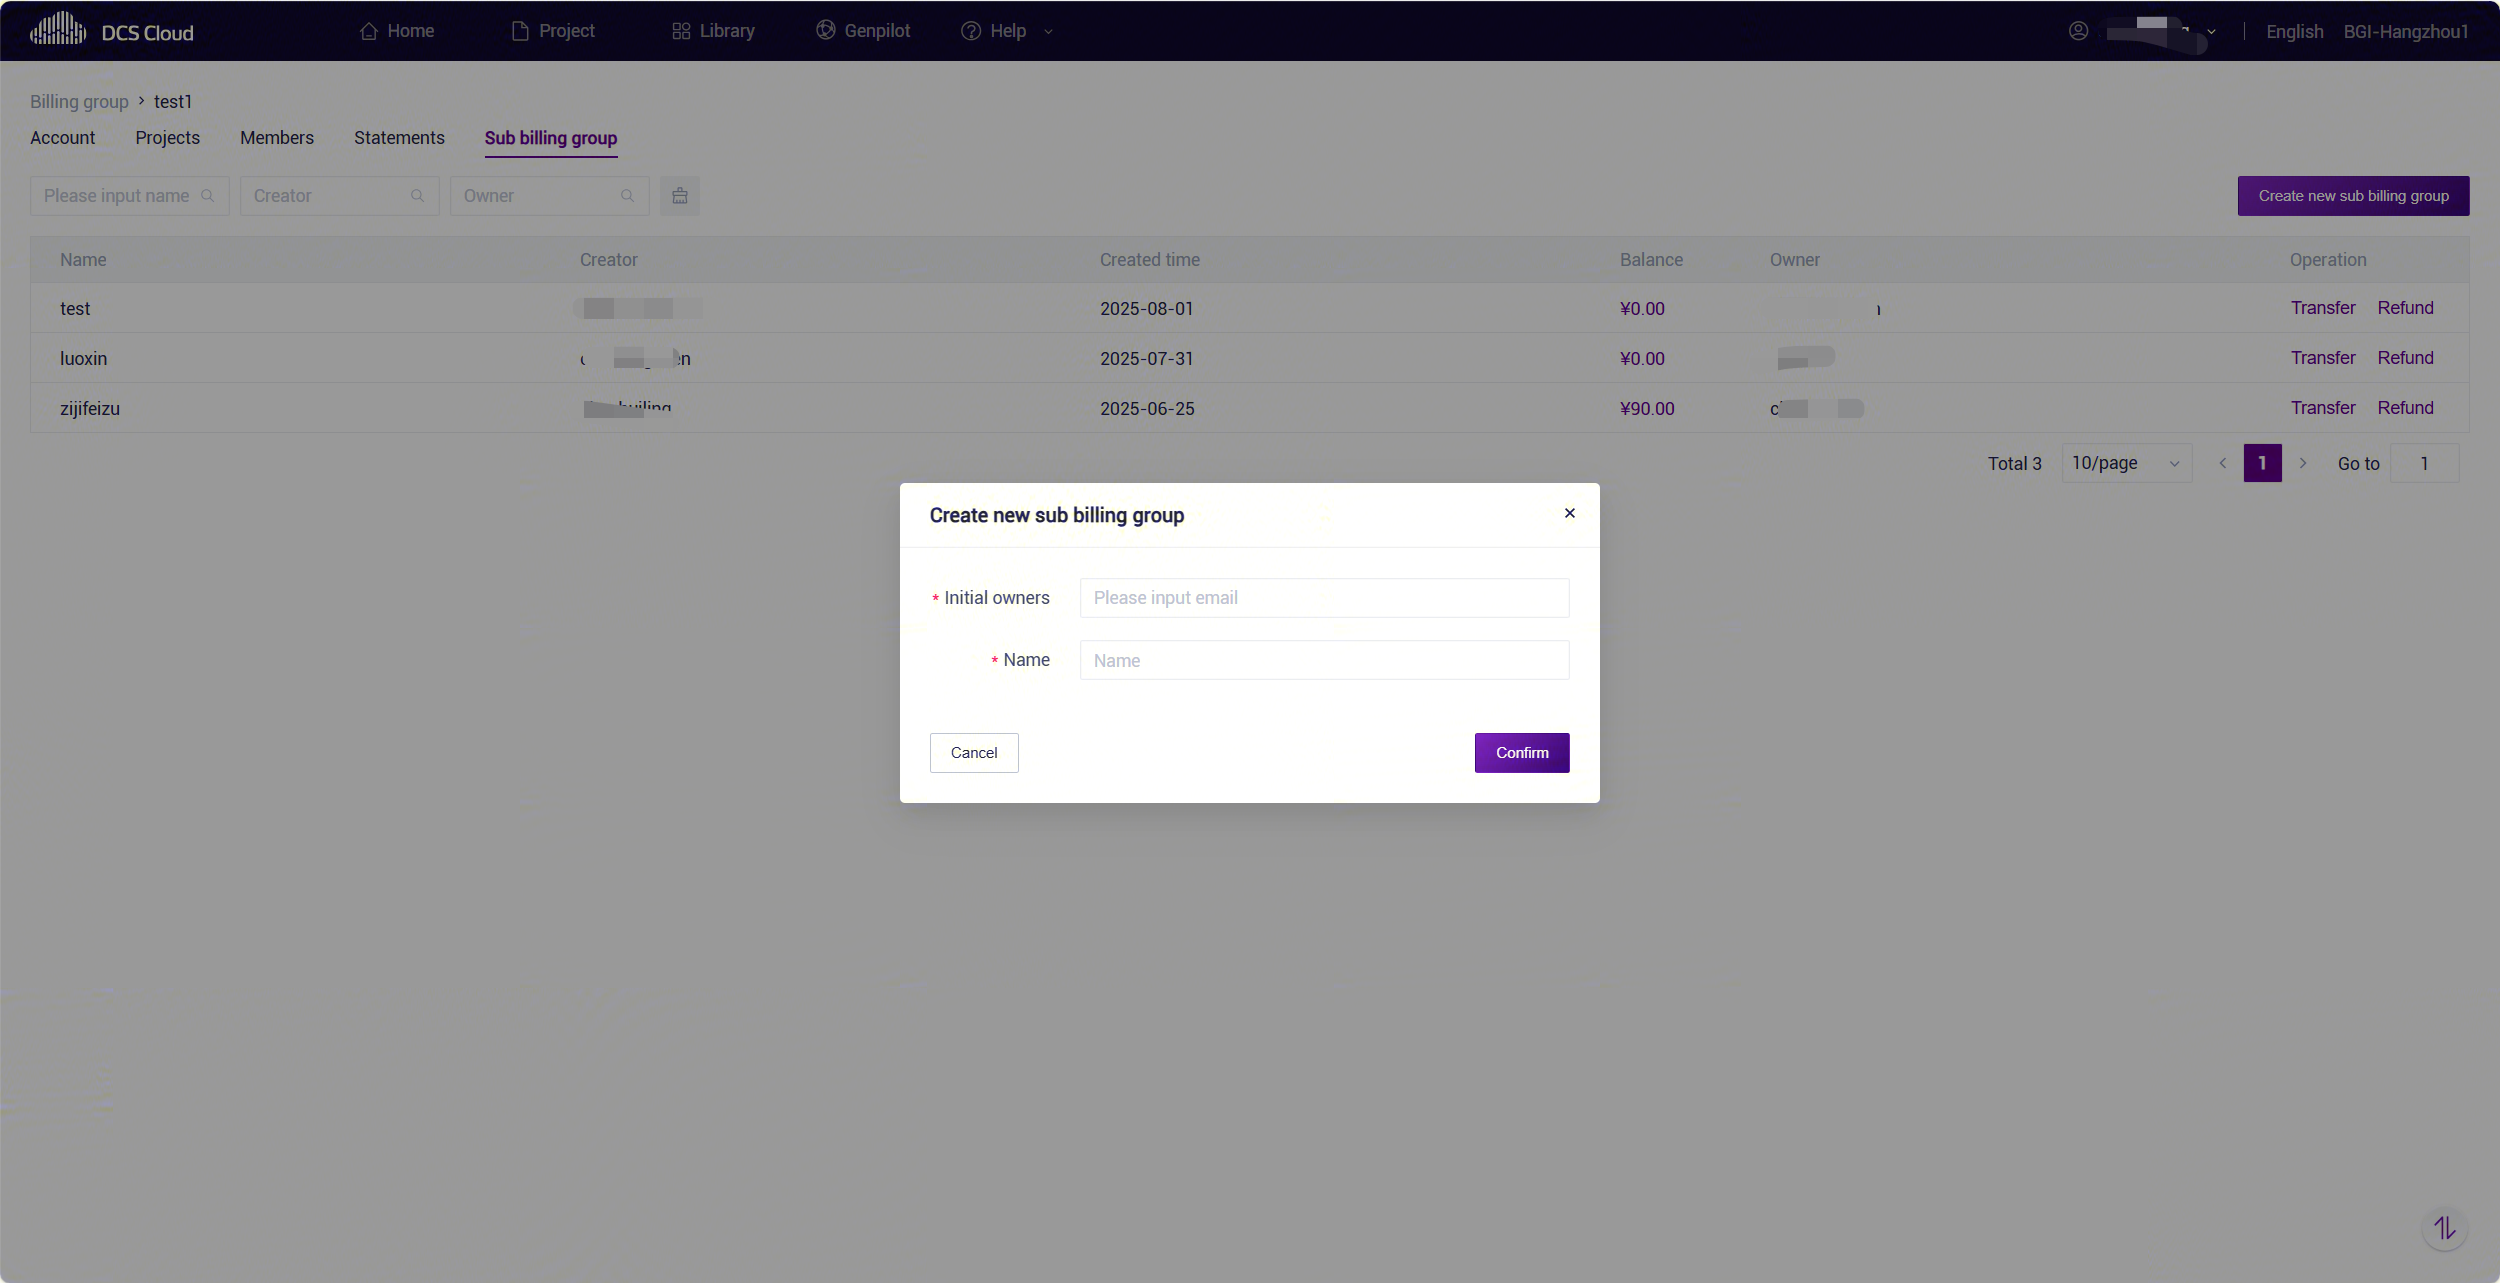Go to next page arrow
2500x1283 pixels.
(2303, 463)
